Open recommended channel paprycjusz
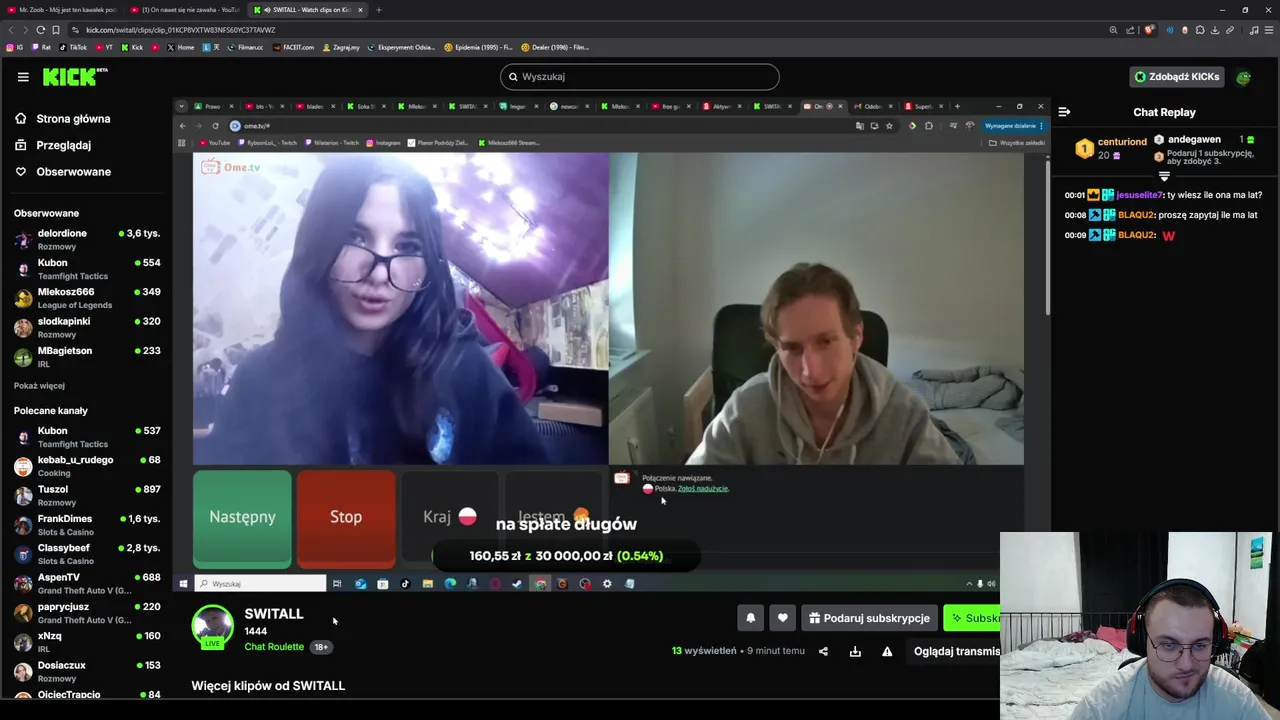This screenshot has height=720, width=1280. pyautogui.click(x=87, y=613)
